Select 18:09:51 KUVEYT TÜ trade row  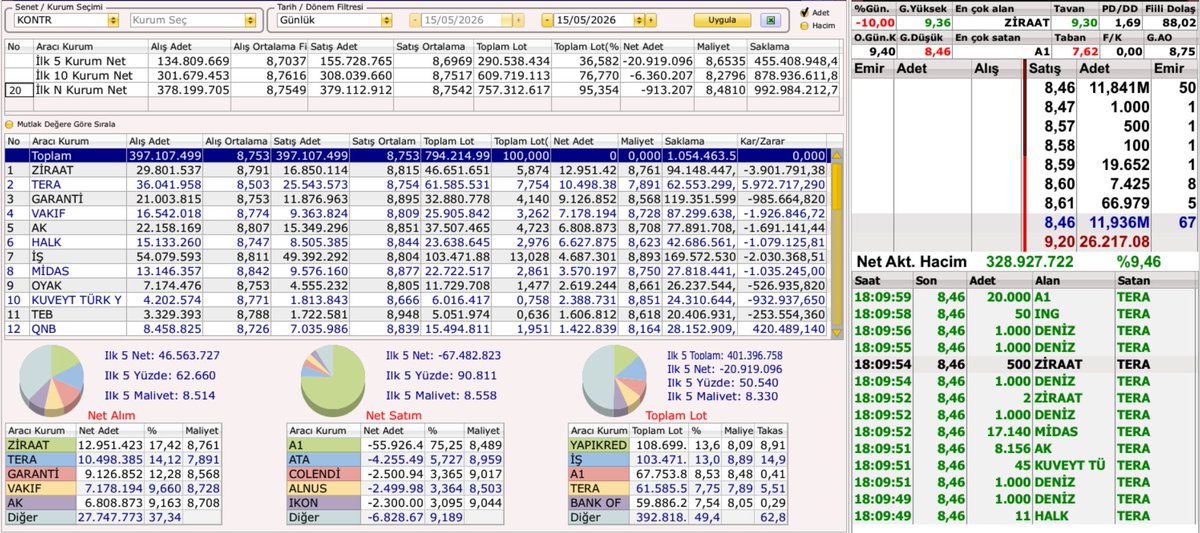point(1025,465)
